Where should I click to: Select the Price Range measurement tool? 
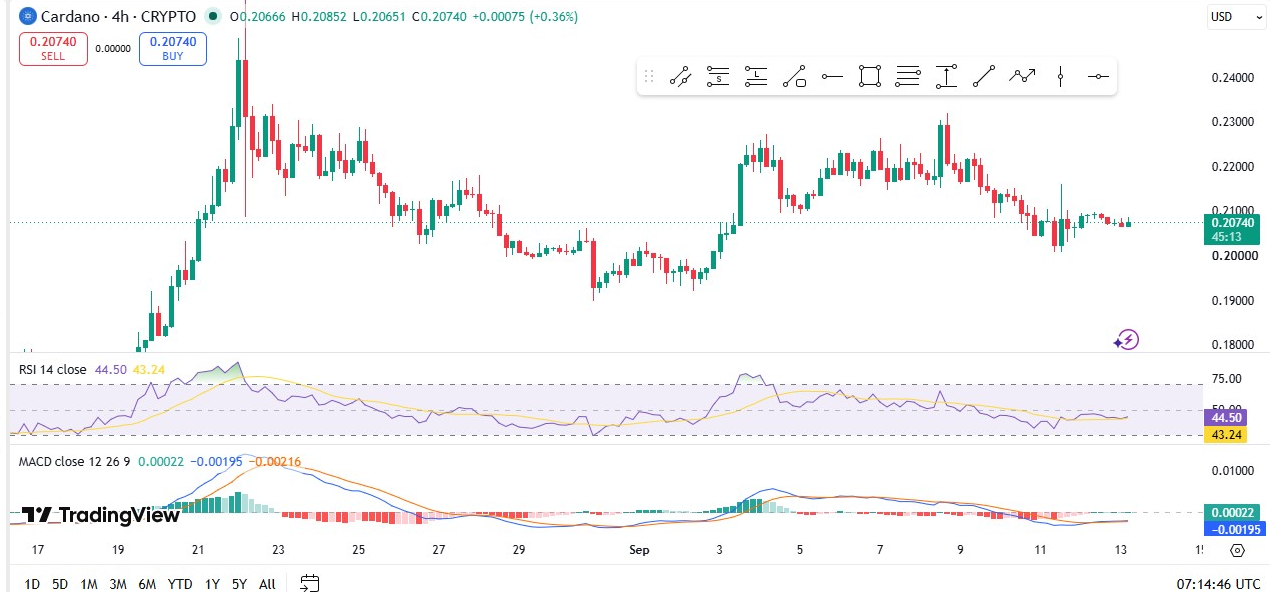946,76
